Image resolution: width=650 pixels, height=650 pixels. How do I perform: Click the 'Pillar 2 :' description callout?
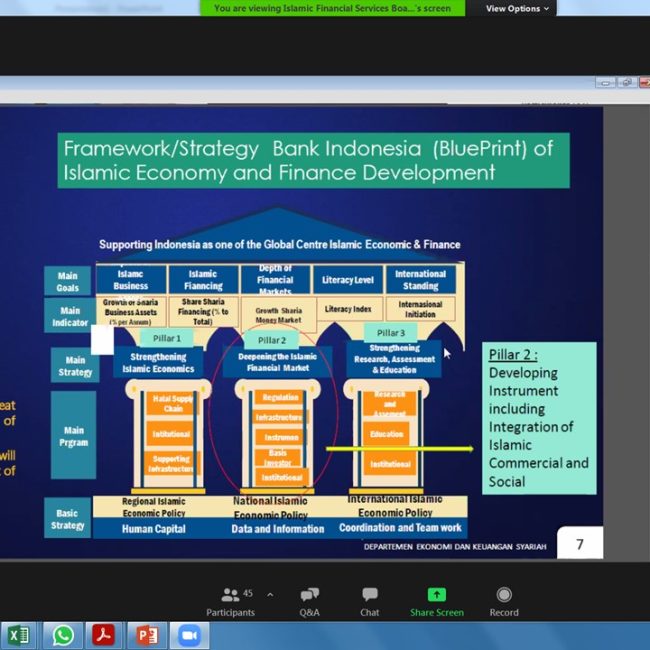(x=539, y=418)
